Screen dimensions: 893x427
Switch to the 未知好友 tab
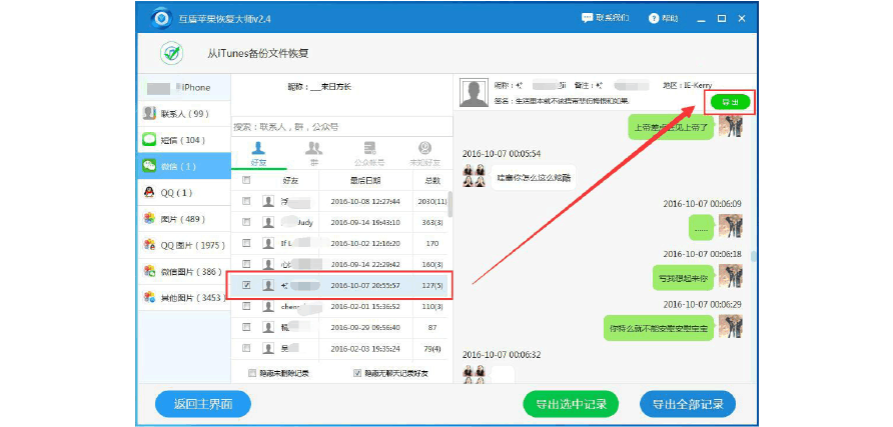[x=425, y=154]
